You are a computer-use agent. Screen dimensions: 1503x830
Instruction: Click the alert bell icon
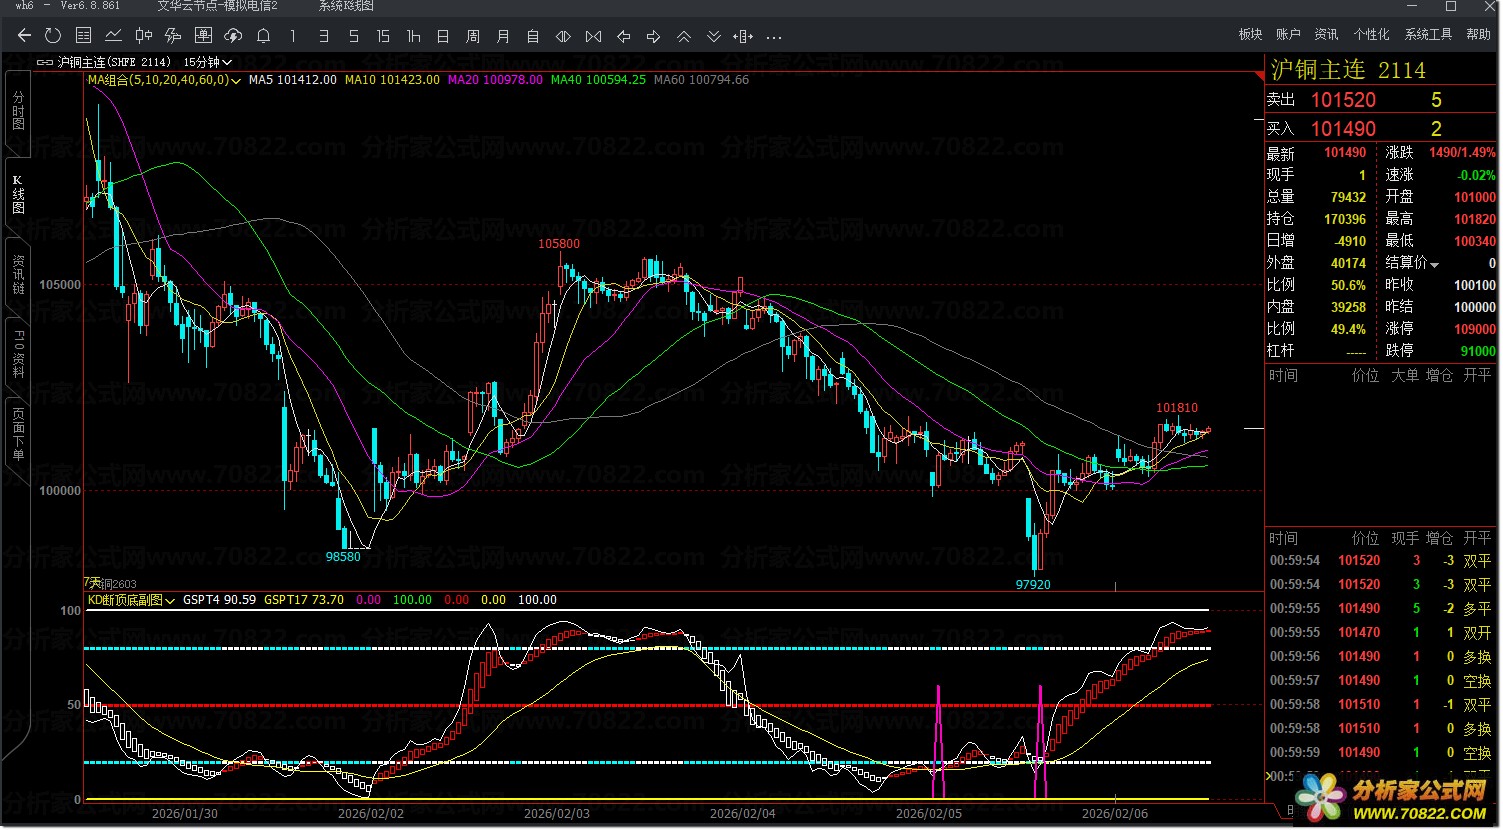[x=263, y=36]
